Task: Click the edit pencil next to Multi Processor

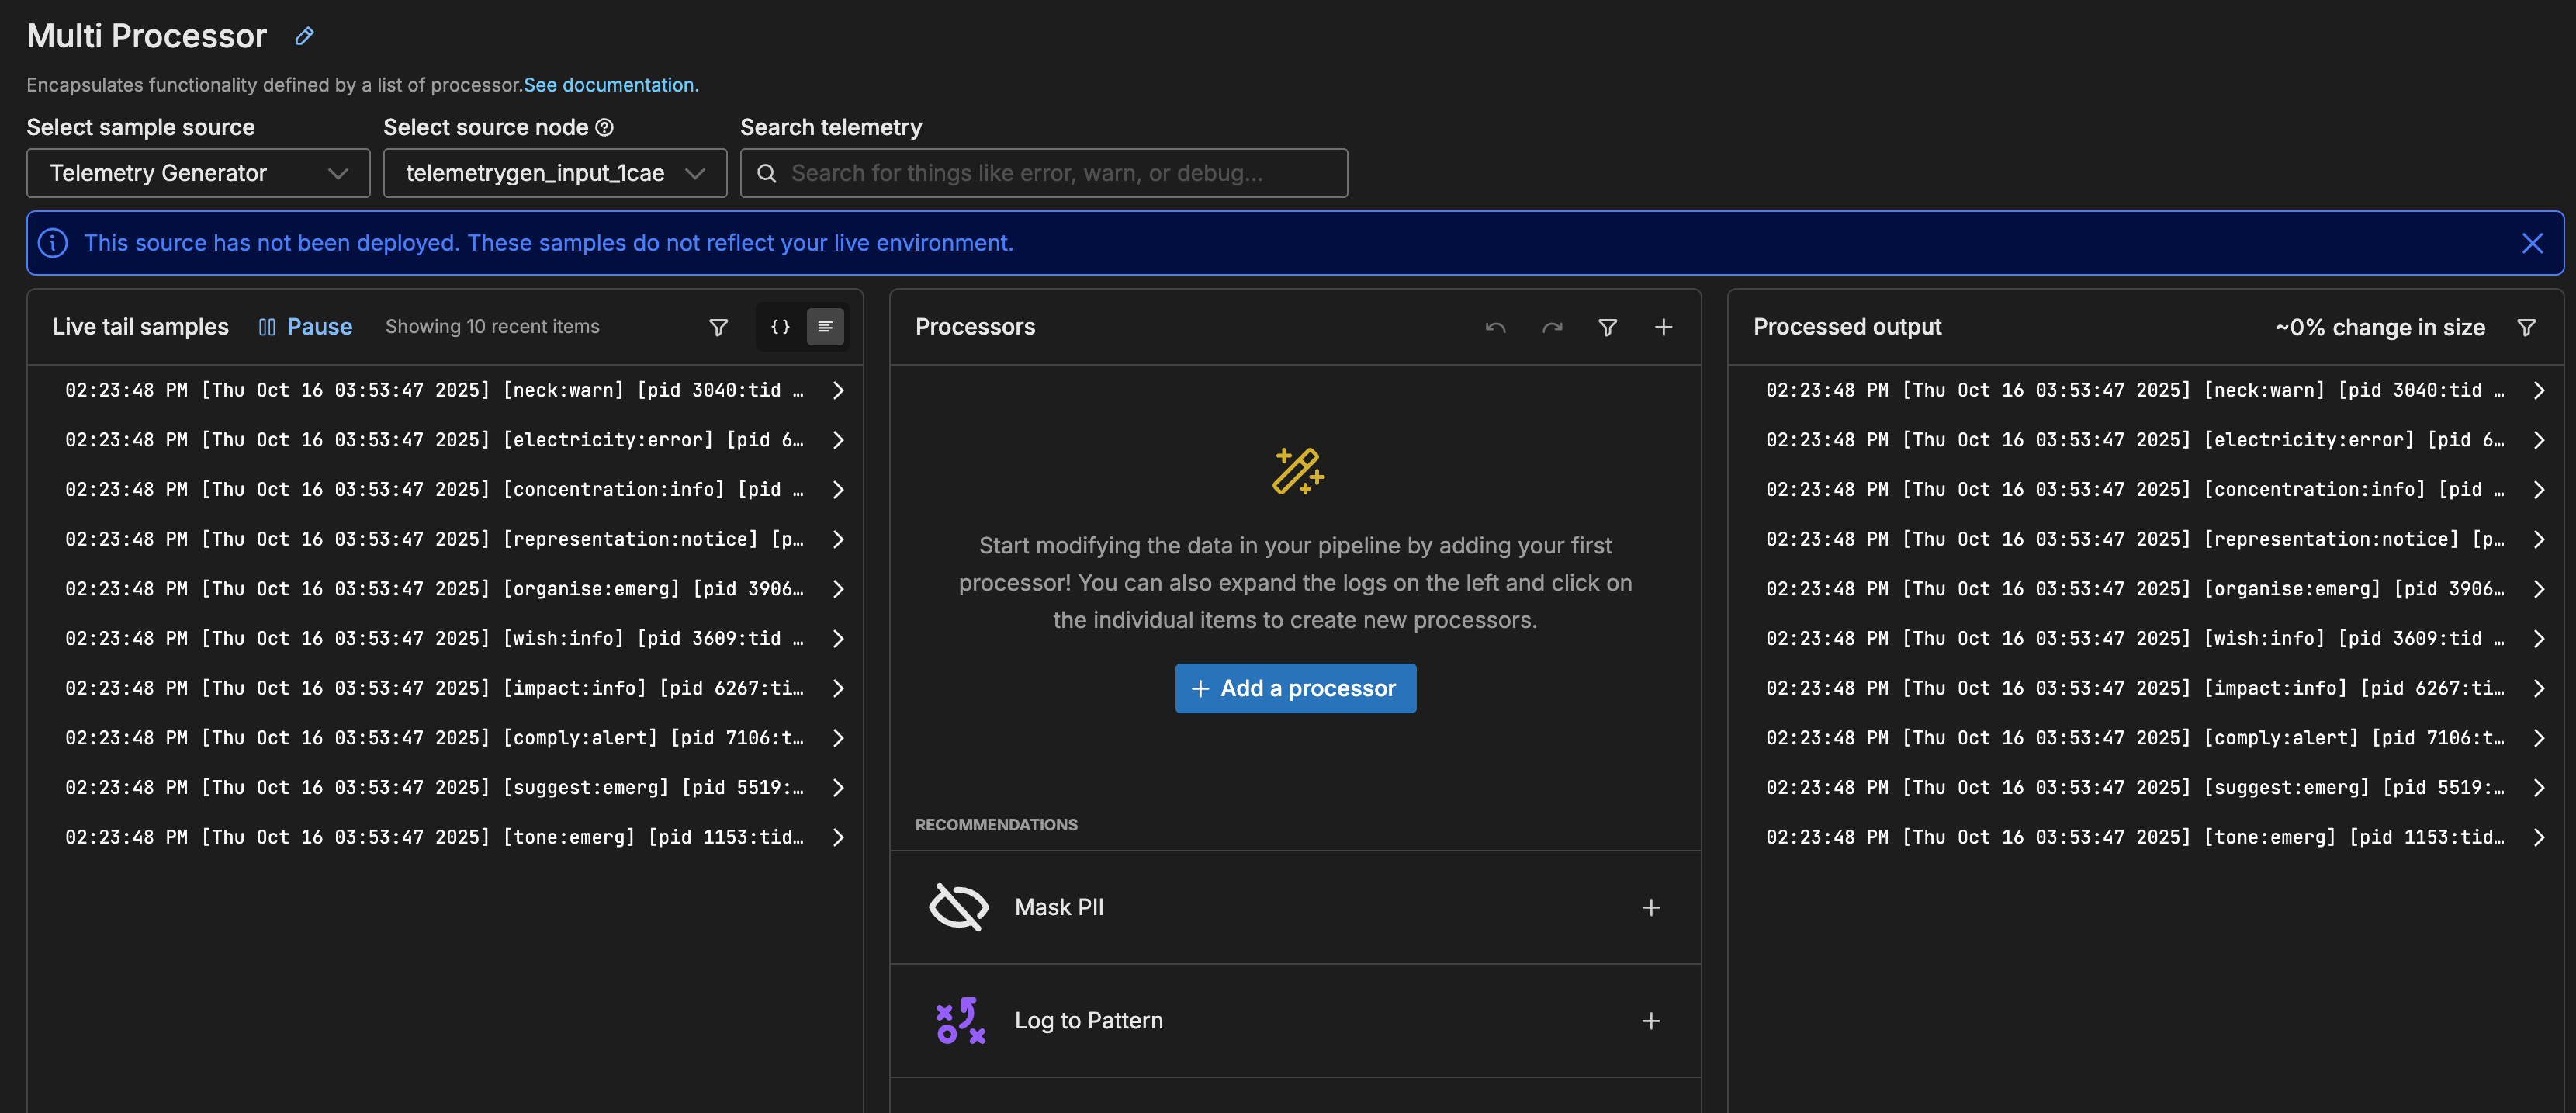Action: [x=304, y=37]
